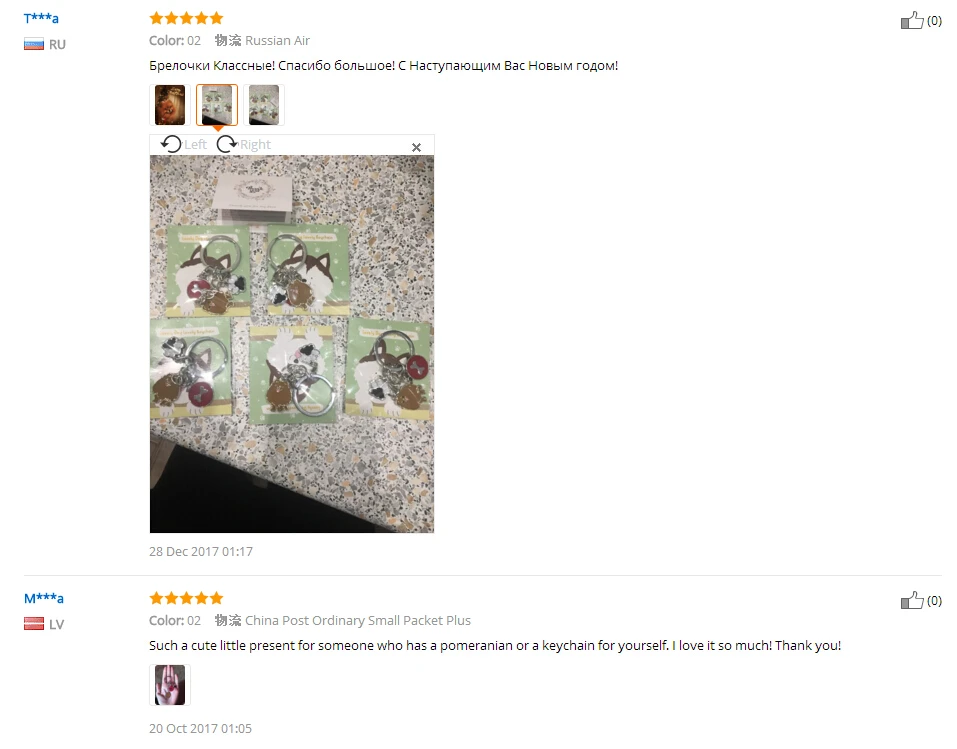Click the helpful count (0) on second review

[934, 600]
